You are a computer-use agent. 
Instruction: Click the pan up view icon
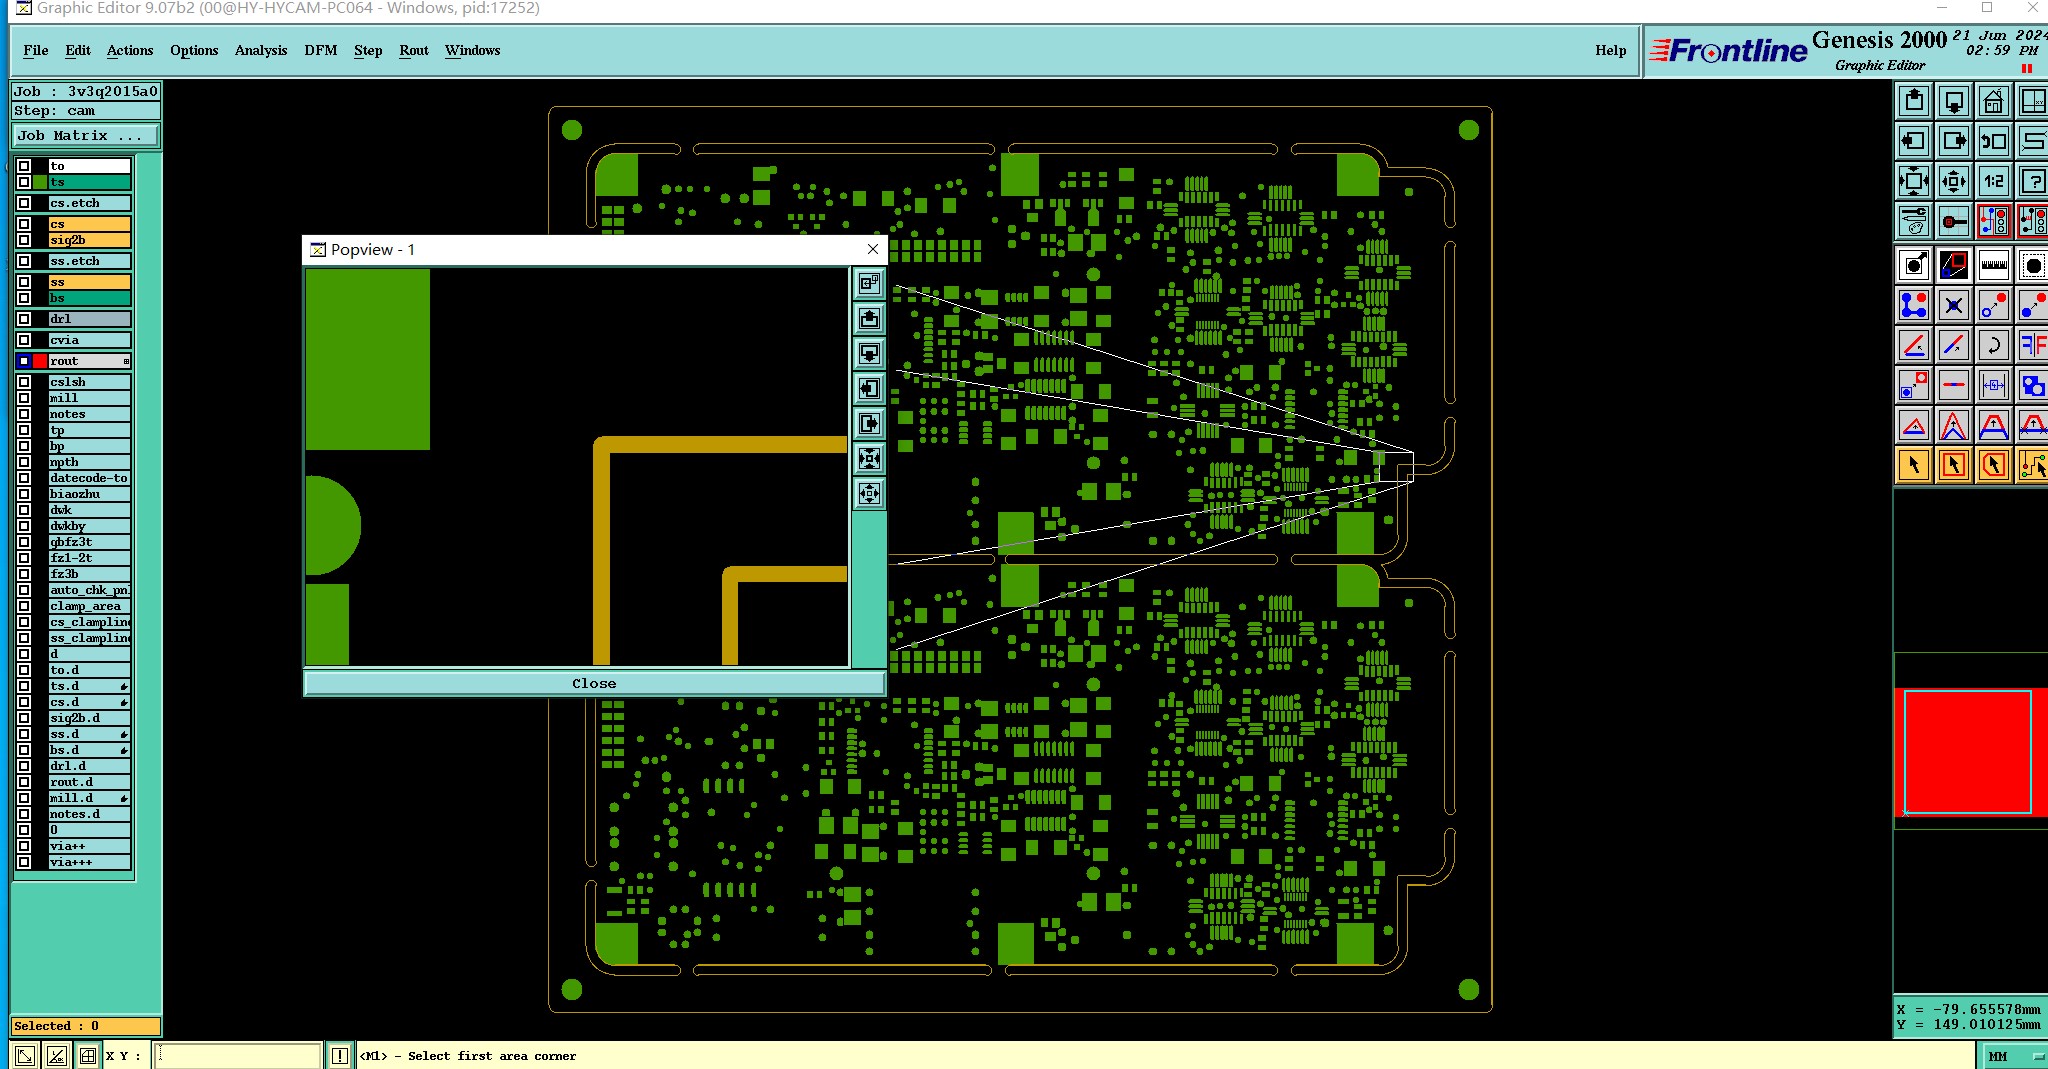point(1914,101)
